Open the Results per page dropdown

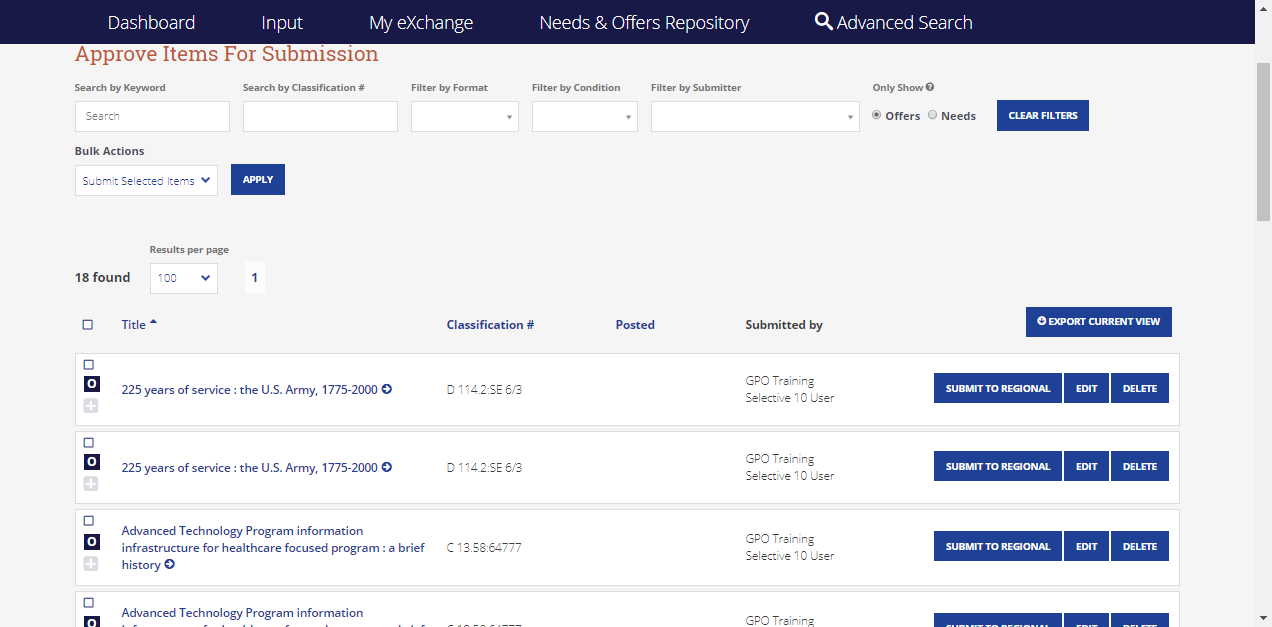click(184, 278)
